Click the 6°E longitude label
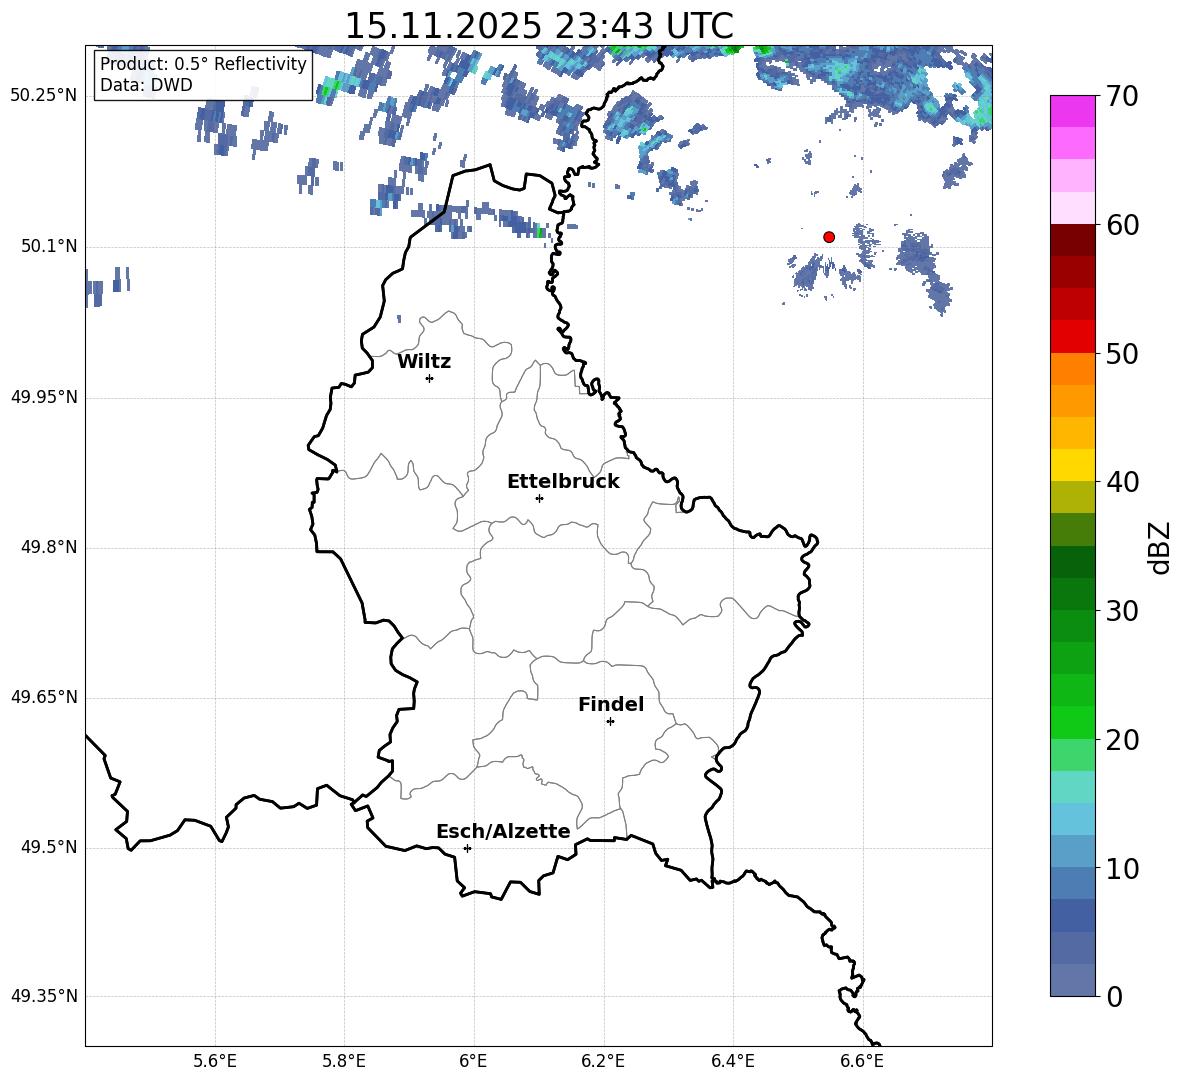This screenshot has width=1184, height=1081. tap(473, 1061)
